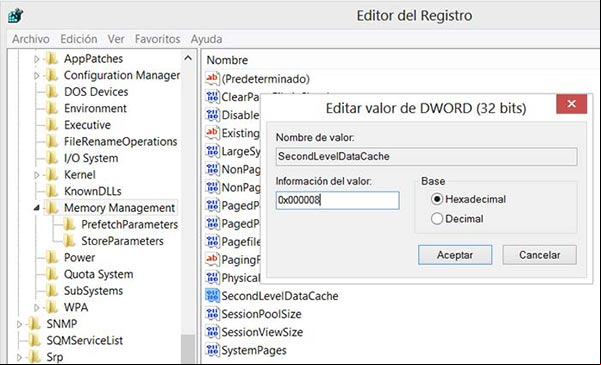Select the Srp tree item
The height and width of the screenshot is (365, 601).
click(55, 357)
